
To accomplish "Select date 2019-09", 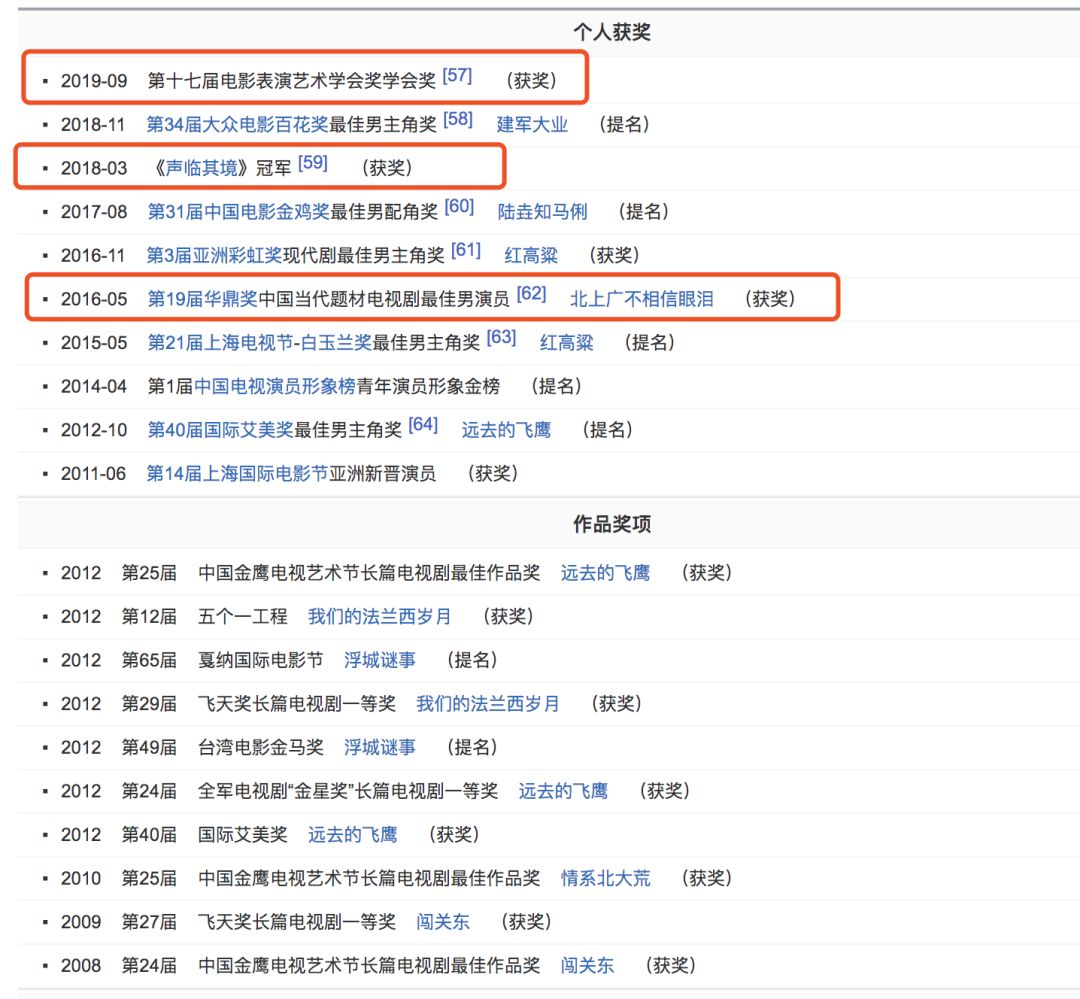I will tap(94, 81).
